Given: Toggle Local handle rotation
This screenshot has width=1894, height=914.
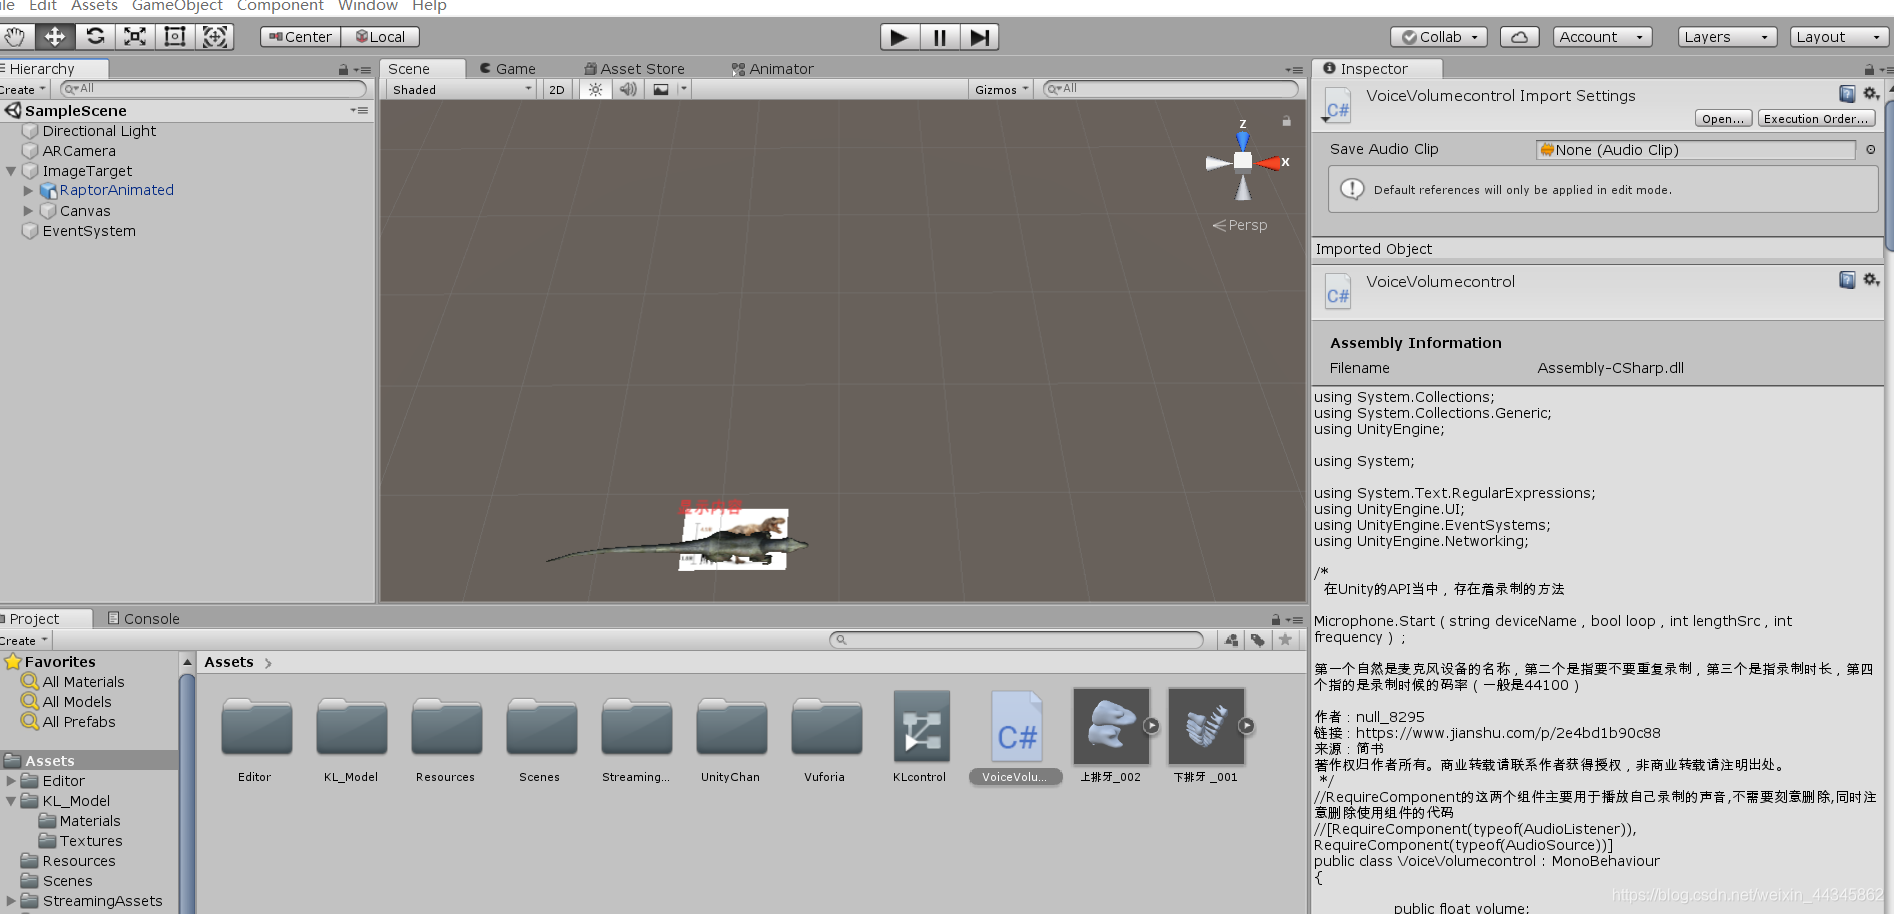Looking at the screenshot, I should (381, 37).
